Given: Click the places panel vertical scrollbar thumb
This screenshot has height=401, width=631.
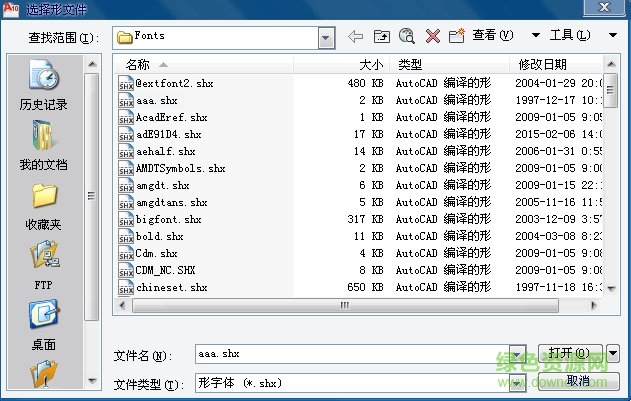Looking at the screenshot, I should [92, 196].
